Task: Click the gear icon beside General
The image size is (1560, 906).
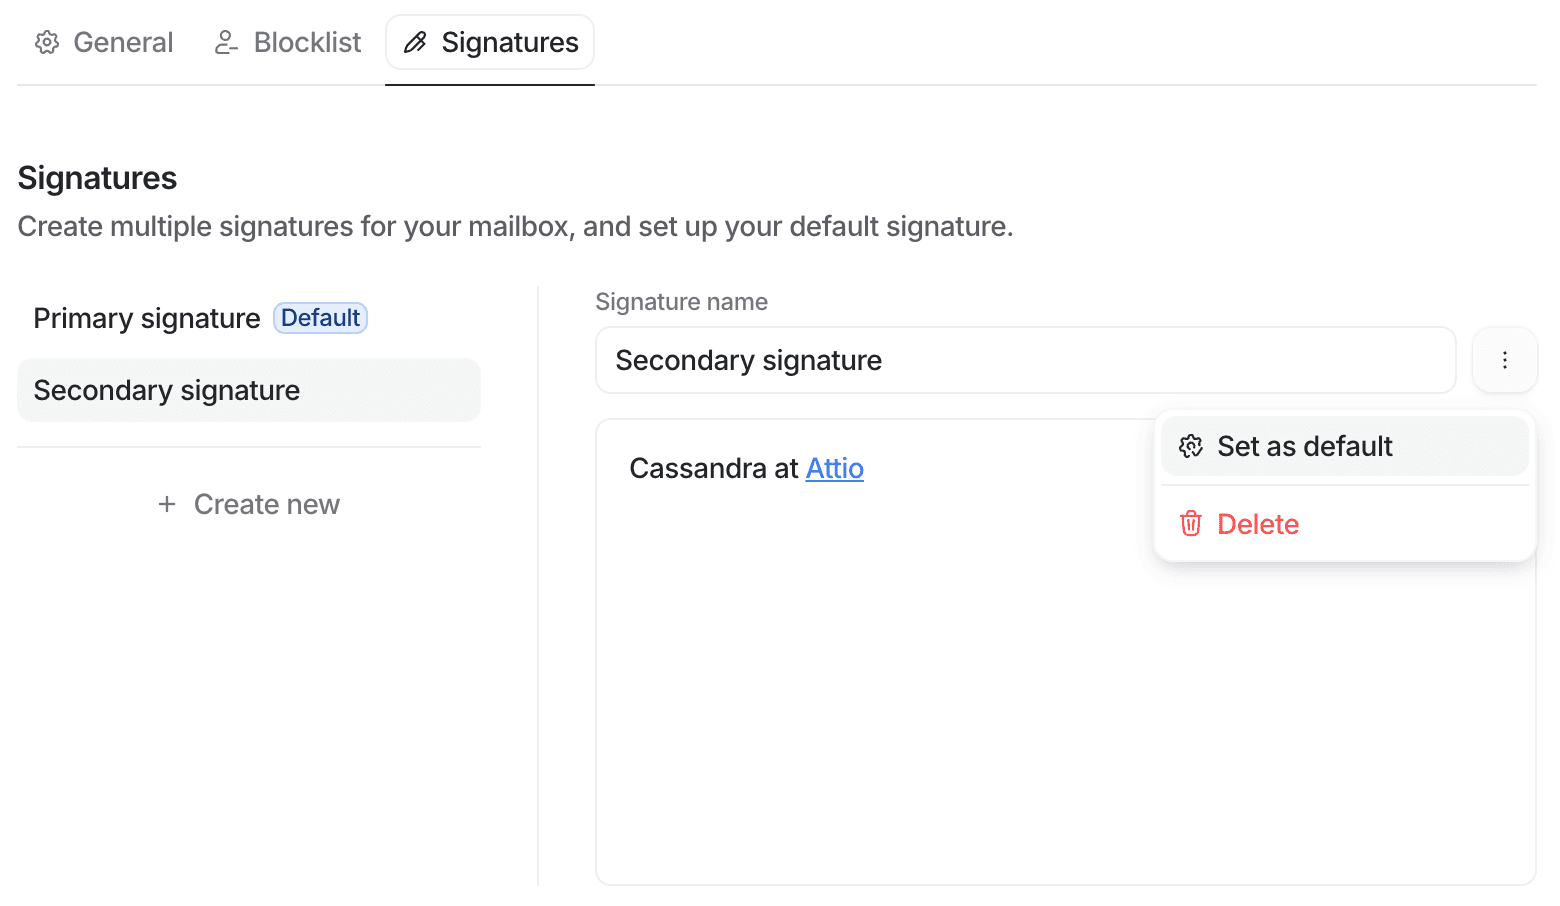Action: 47,42
